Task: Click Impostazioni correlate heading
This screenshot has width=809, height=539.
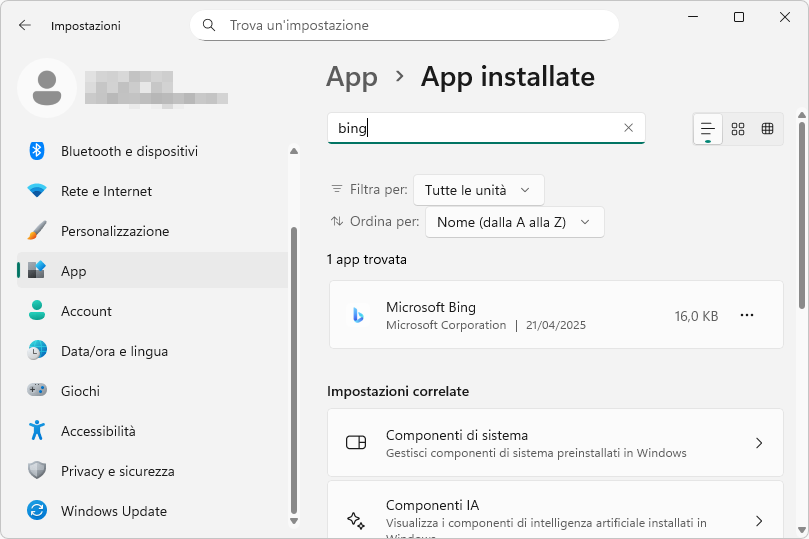Action: tap(398, 391)
